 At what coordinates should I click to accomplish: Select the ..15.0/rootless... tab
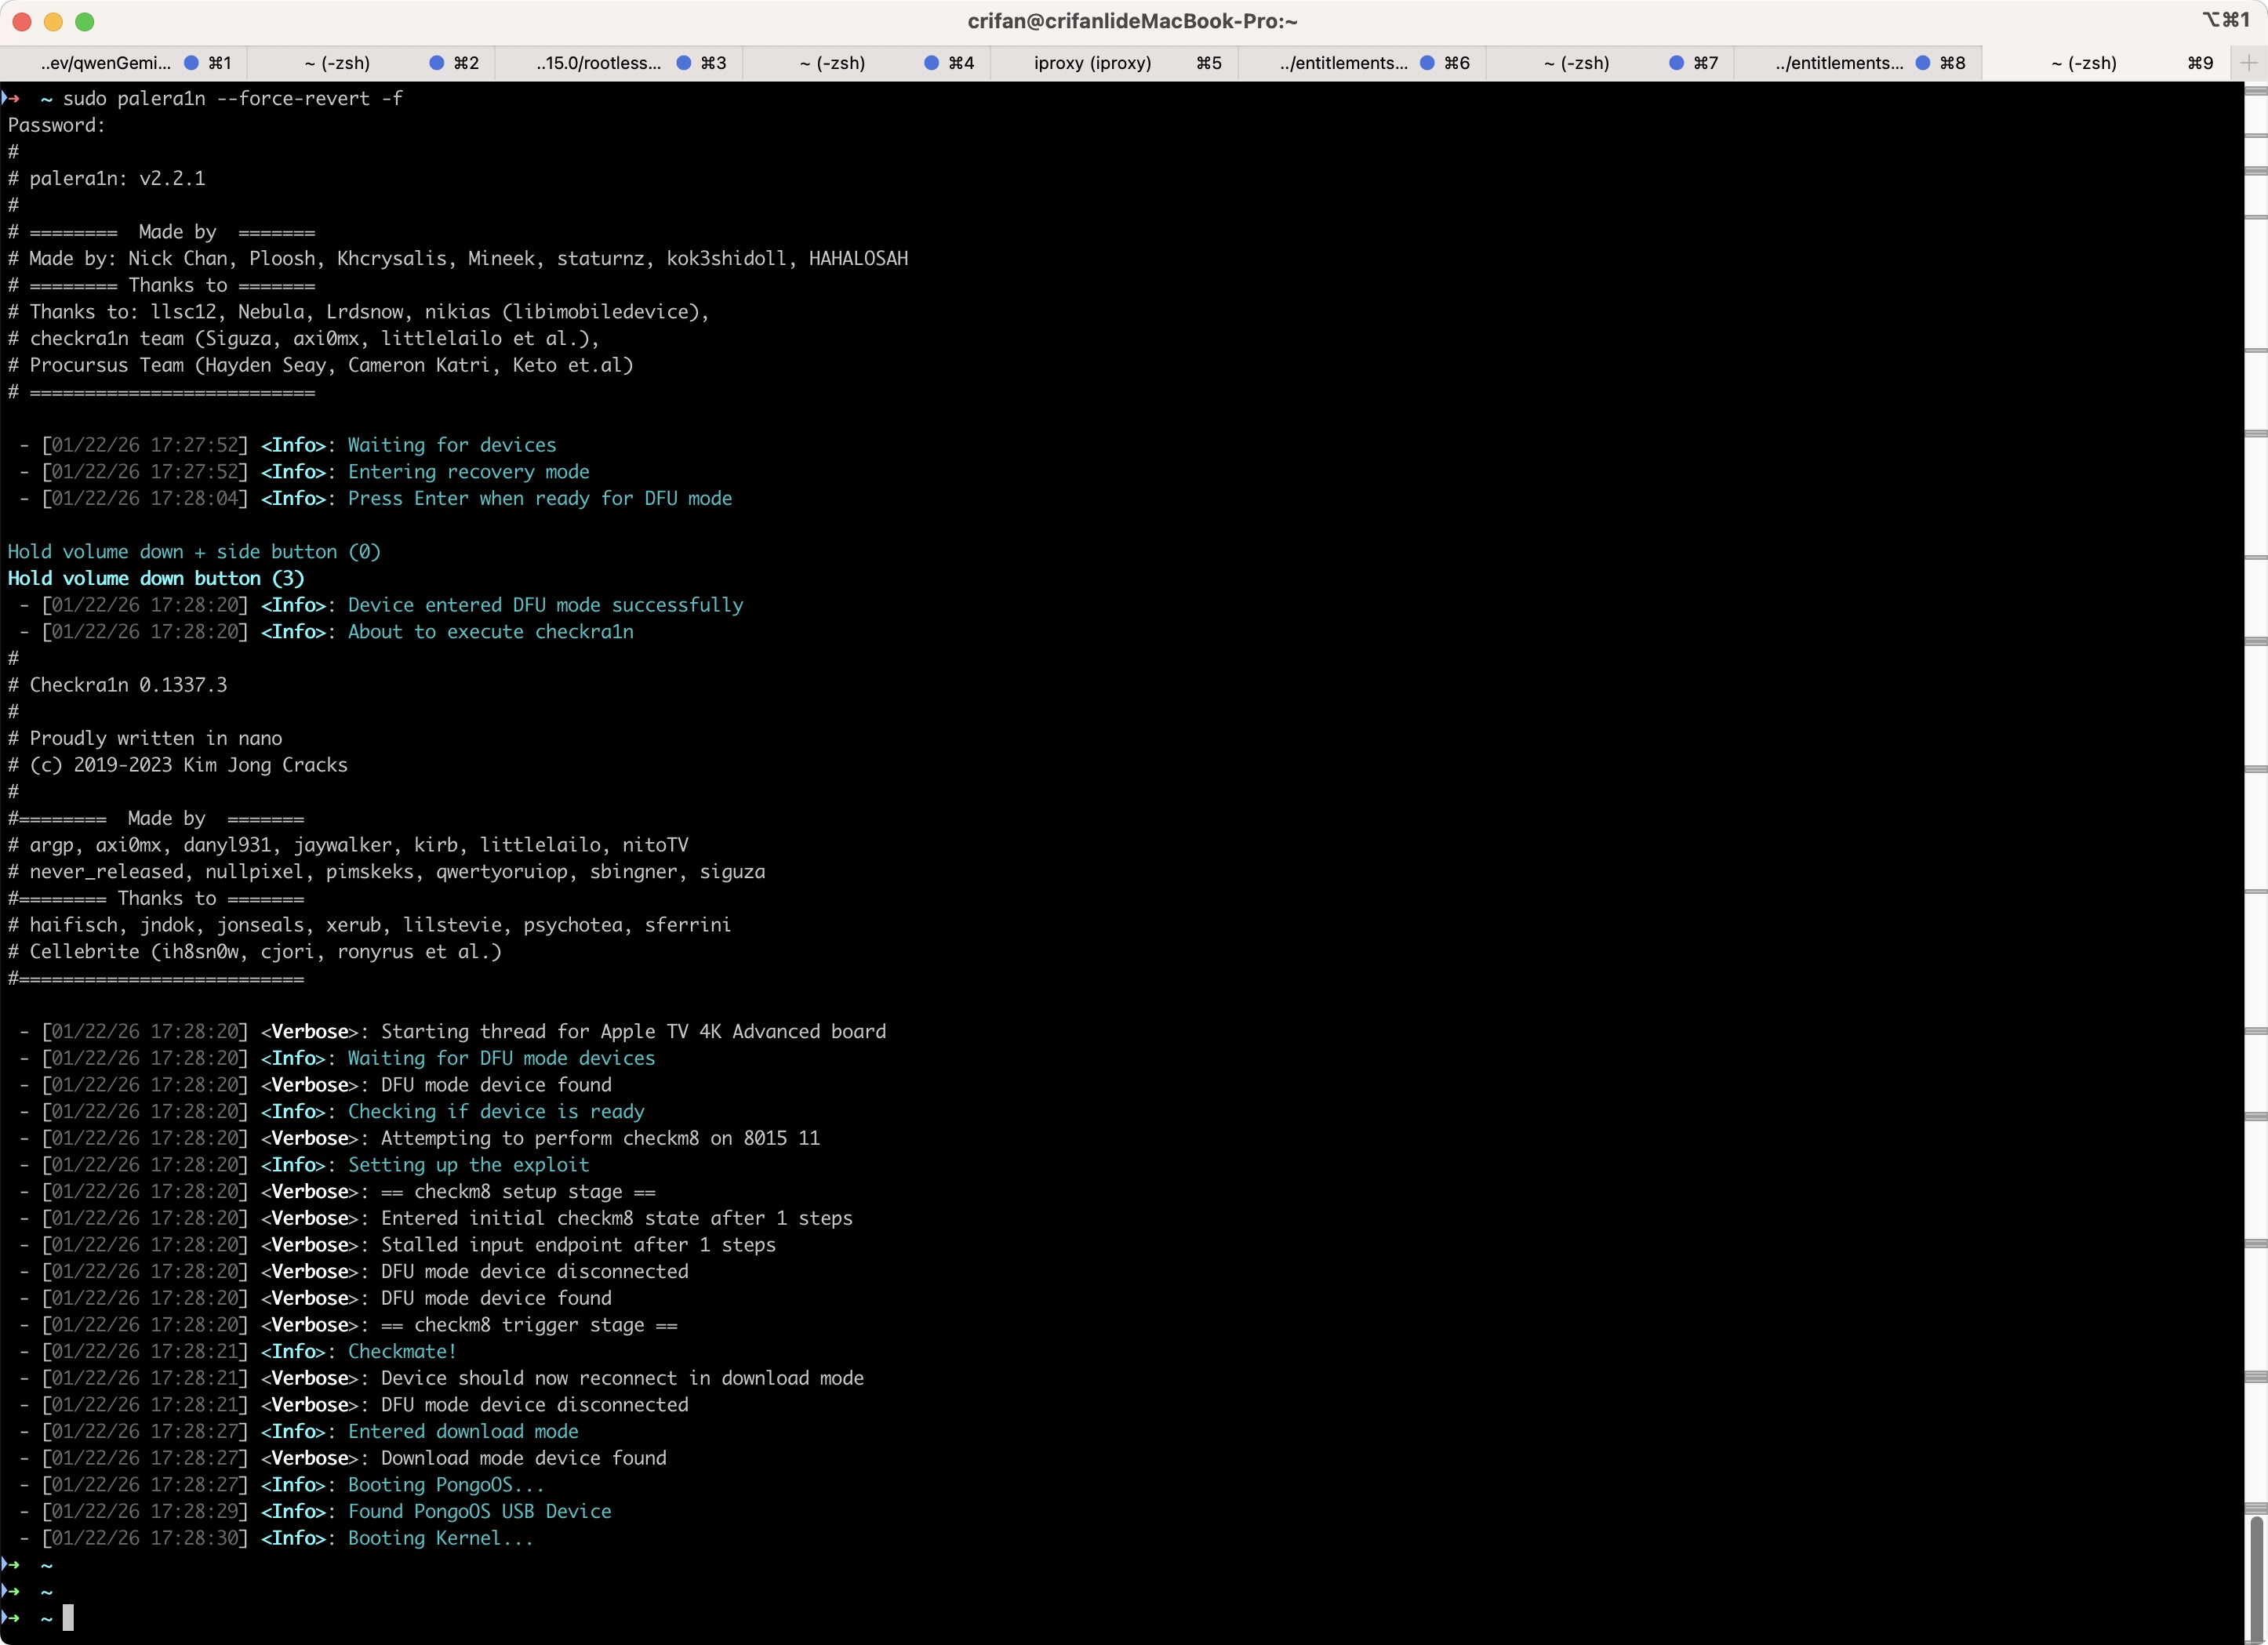pos(619,63)
